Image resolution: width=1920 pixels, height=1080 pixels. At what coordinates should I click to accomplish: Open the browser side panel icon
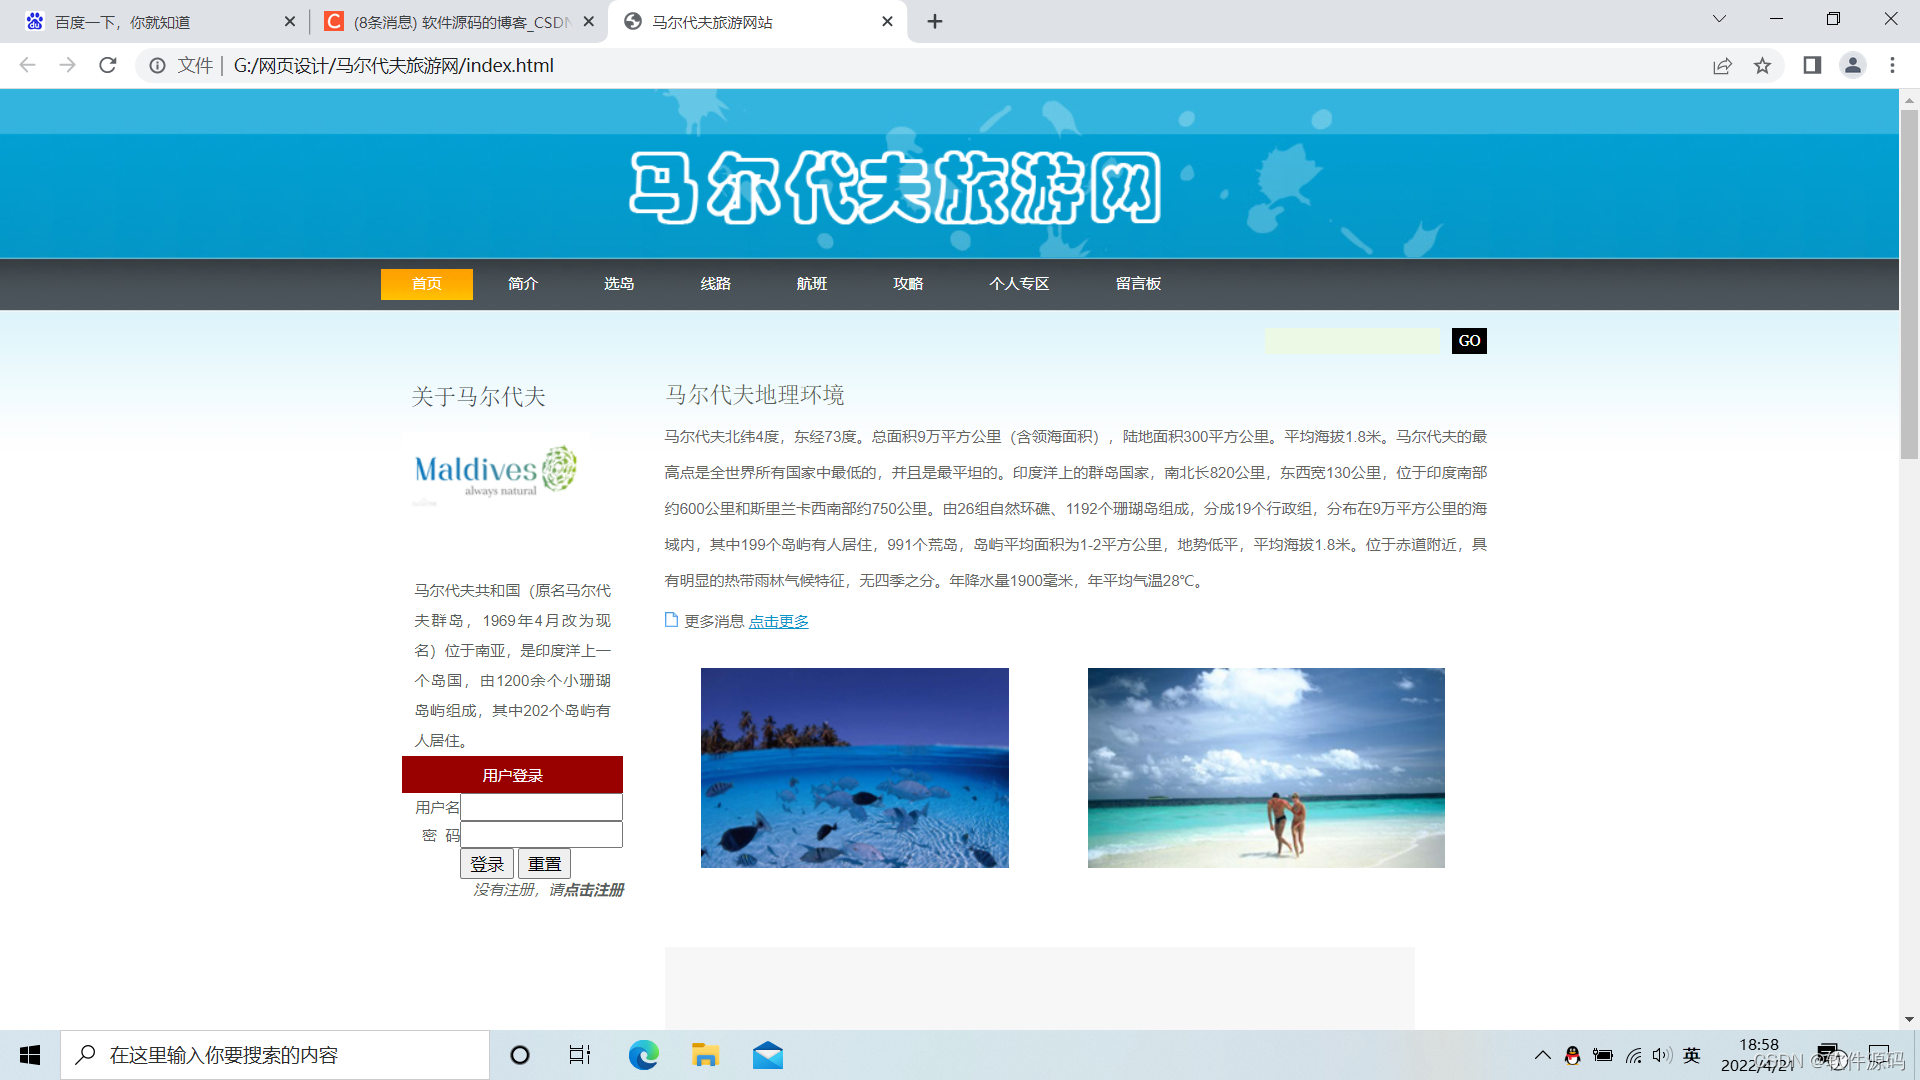click(x=1812, y=65)
